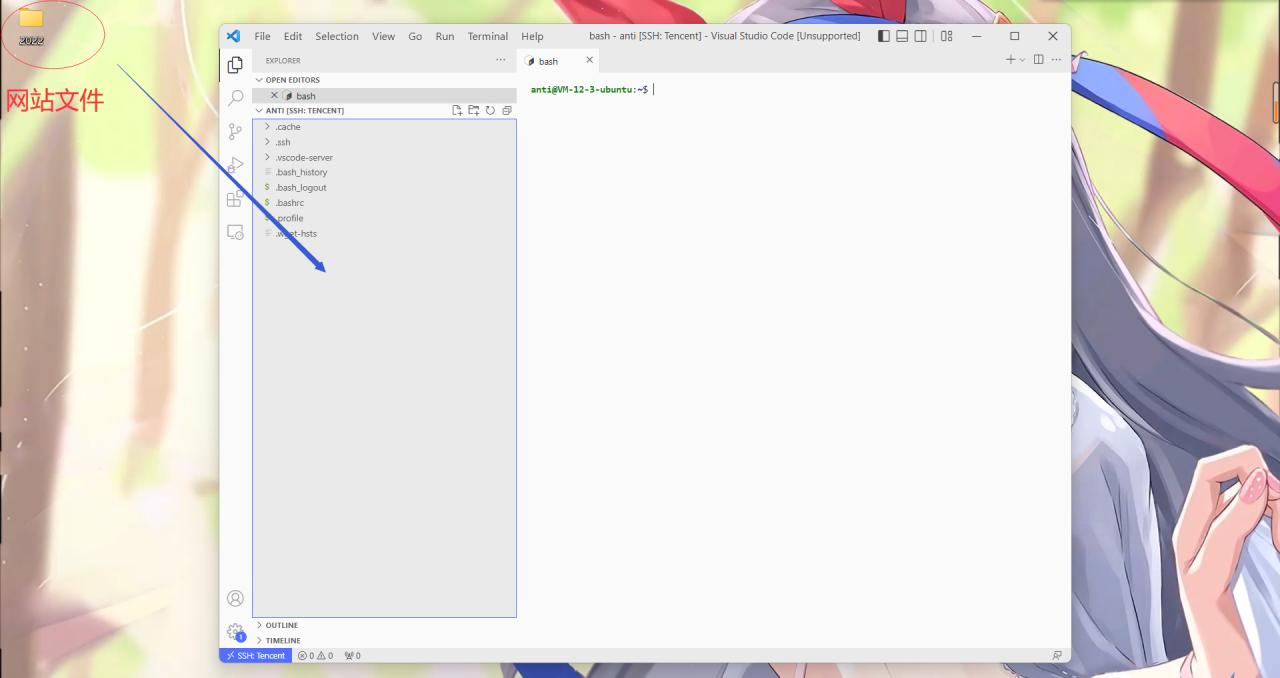Open the File menu
Image resolution: width=1280 pixels, height=678 pixels.
(262, 36)
